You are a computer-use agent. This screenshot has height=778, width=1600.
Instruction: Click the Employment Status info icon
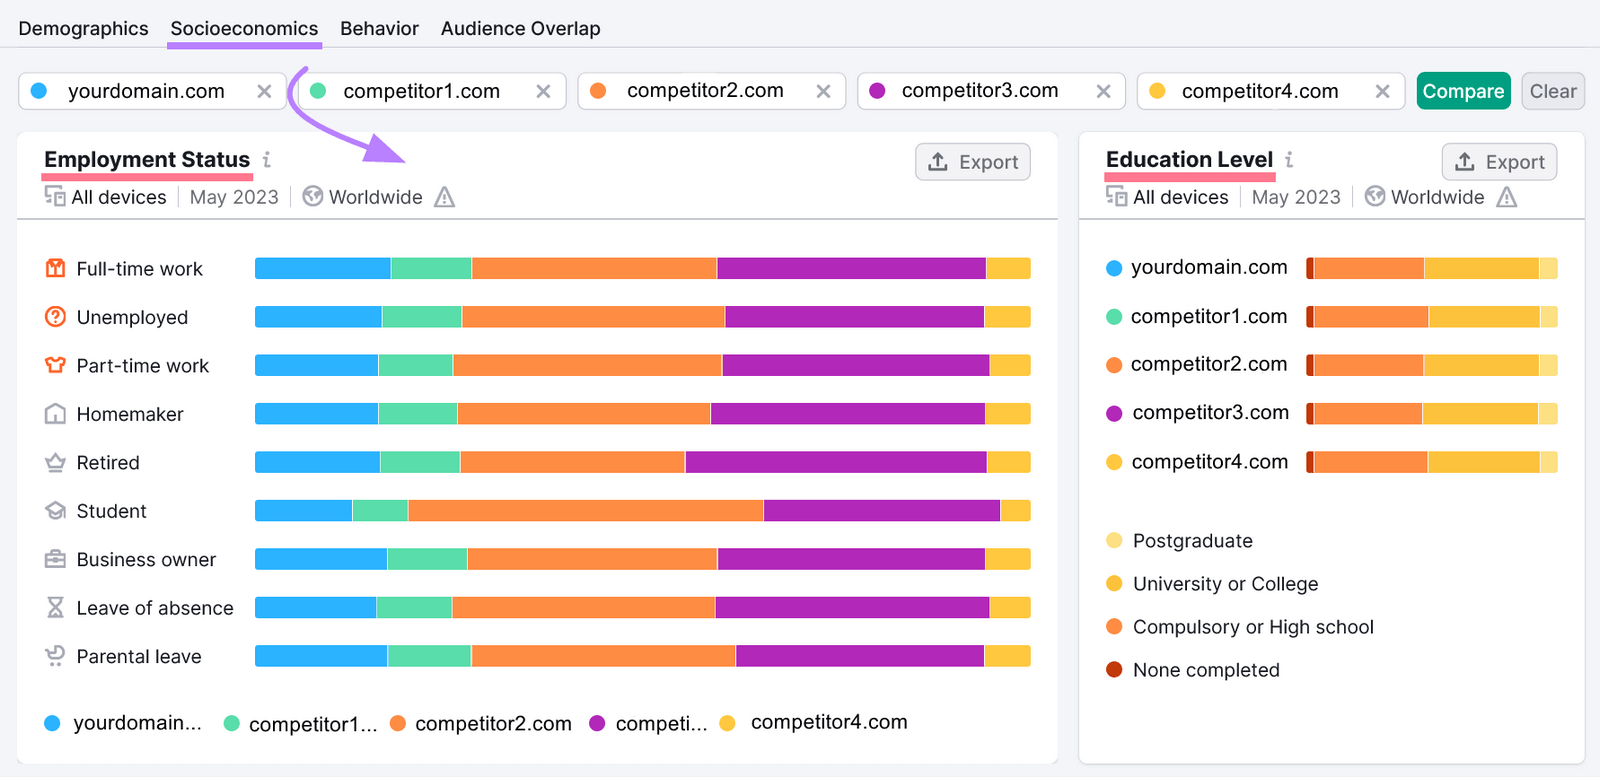point(267,160)
